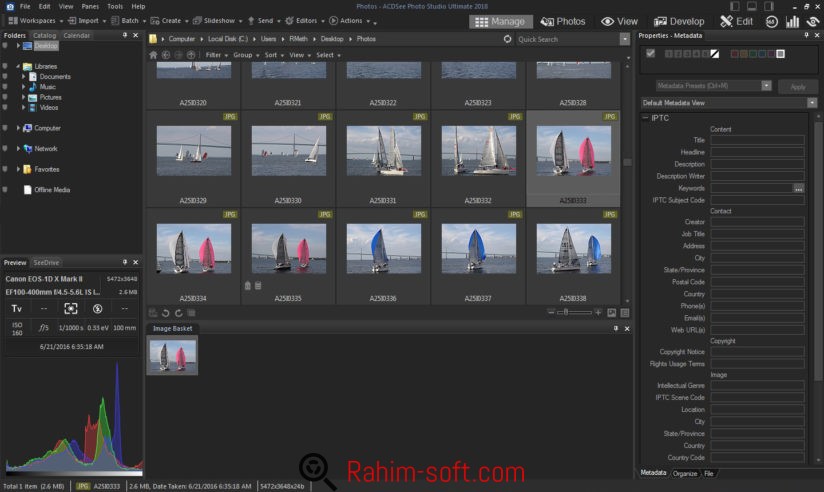Click the rotate left icon

tap(166, 313)
